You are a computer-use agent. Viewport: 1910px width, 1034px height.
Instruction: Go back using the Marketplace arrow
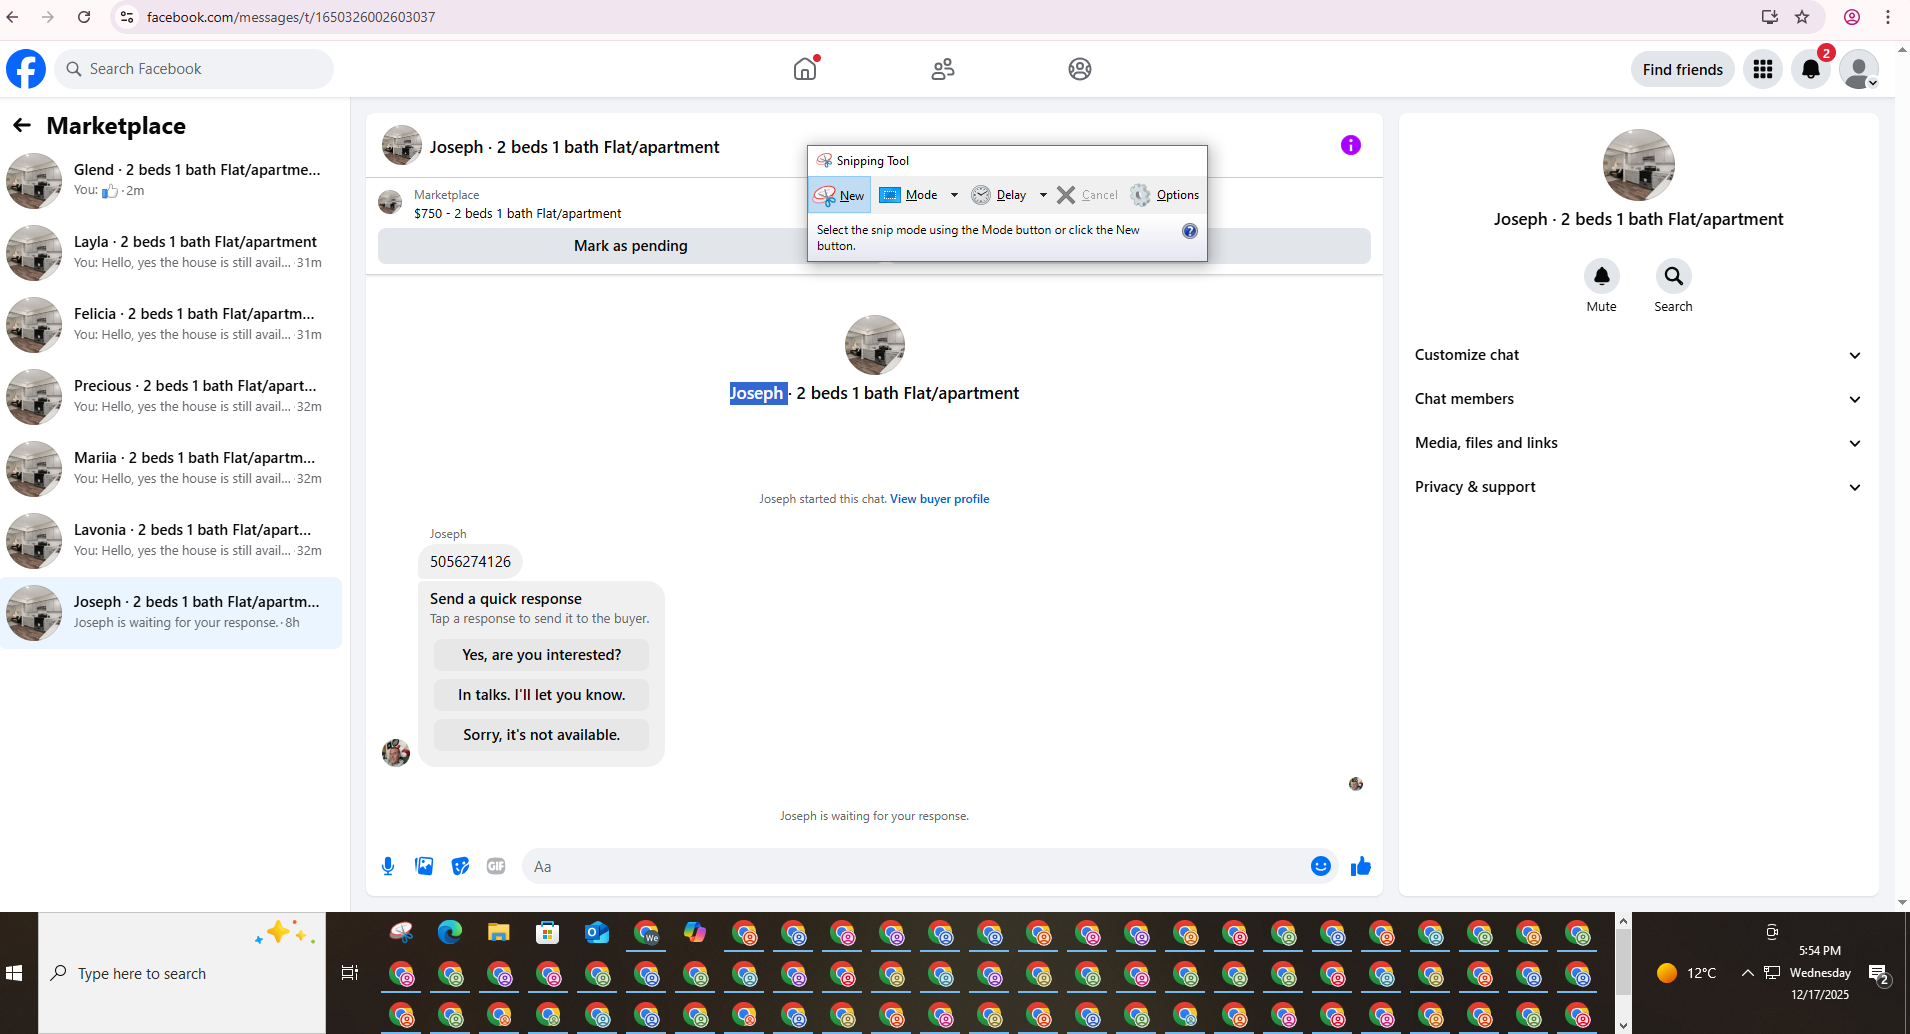pos(22,125)
